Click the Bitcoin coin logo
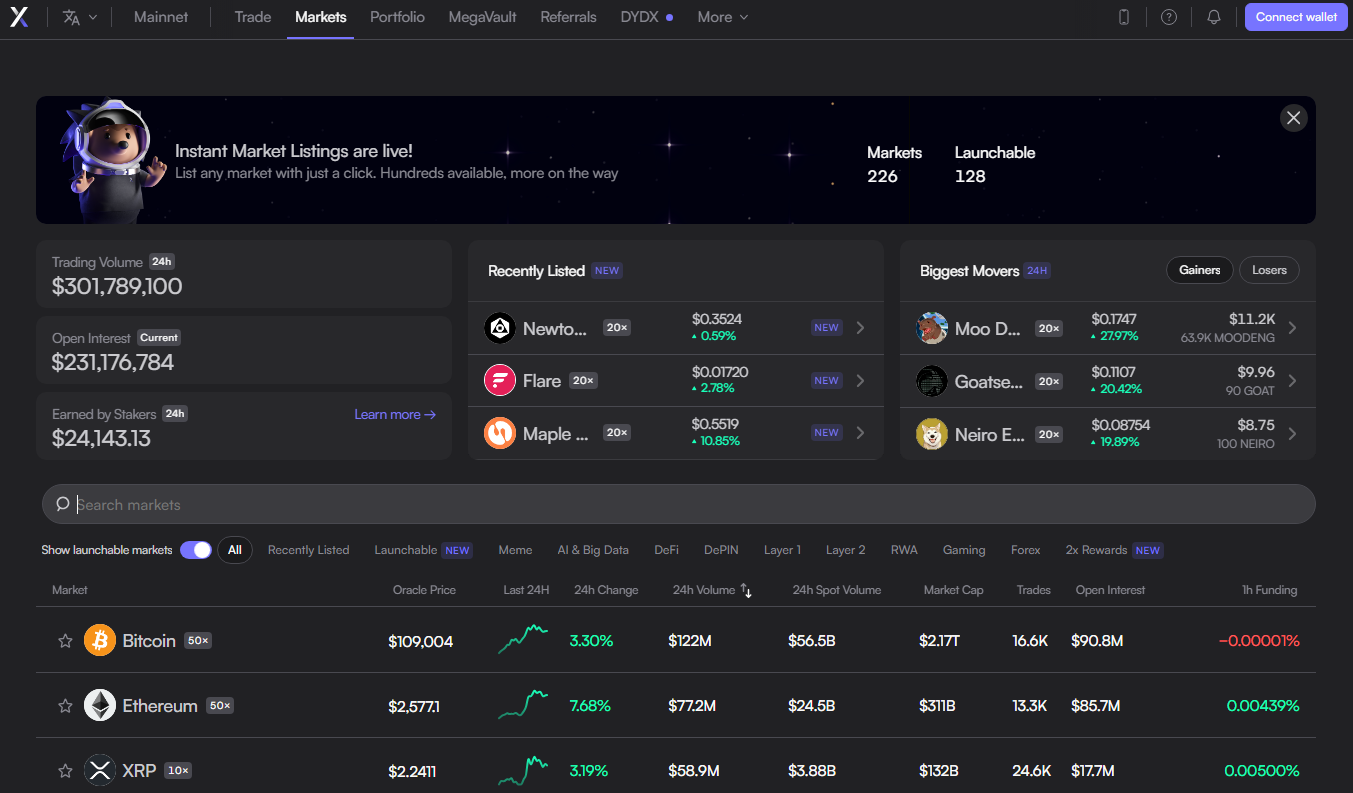Viewport: 1353px width, 793px height. (100, 640)
